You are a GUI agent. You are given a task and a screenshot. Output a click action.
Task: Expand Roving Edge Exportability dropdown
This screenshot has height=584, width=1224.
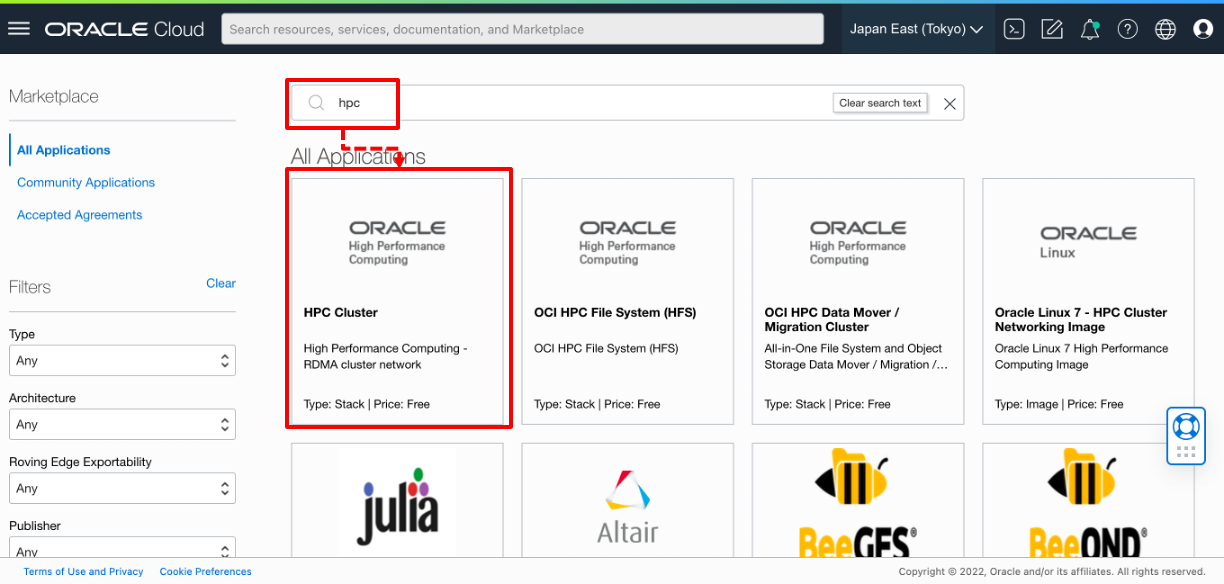[x=122, y=488]
